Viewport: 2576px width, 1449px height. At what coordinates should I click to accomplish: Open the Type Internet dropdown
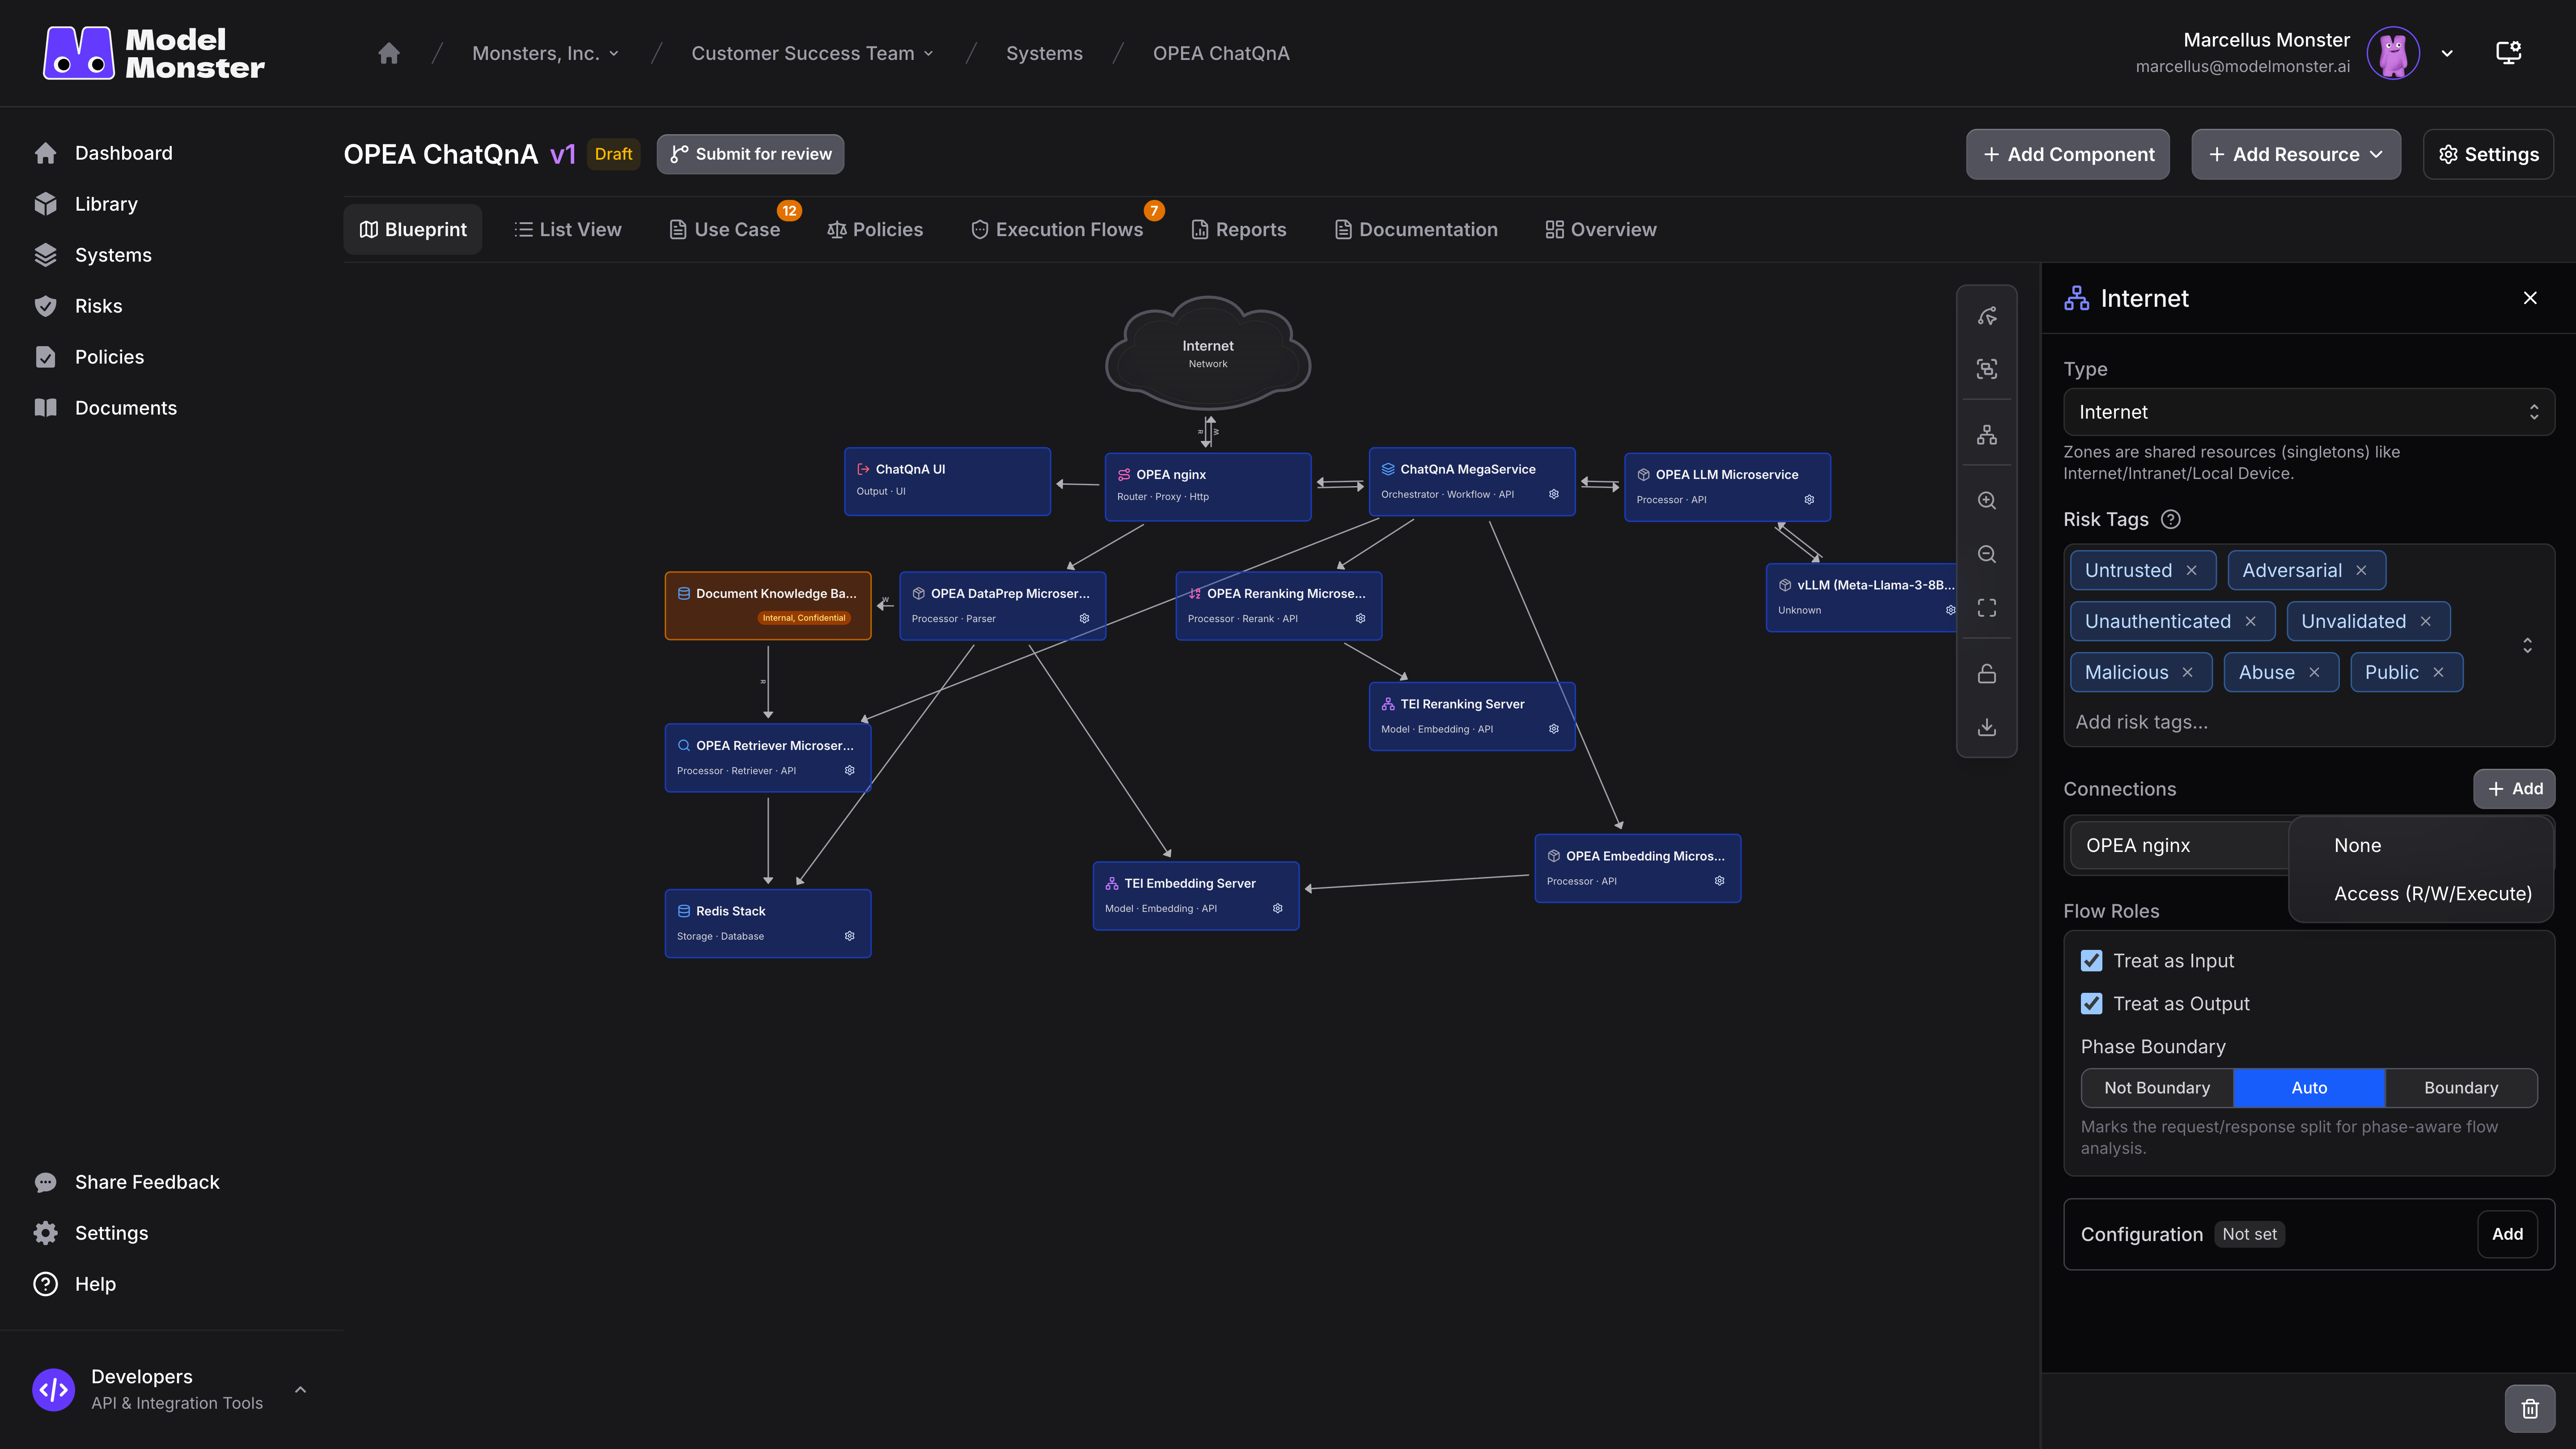click(x=2309, y=412)
